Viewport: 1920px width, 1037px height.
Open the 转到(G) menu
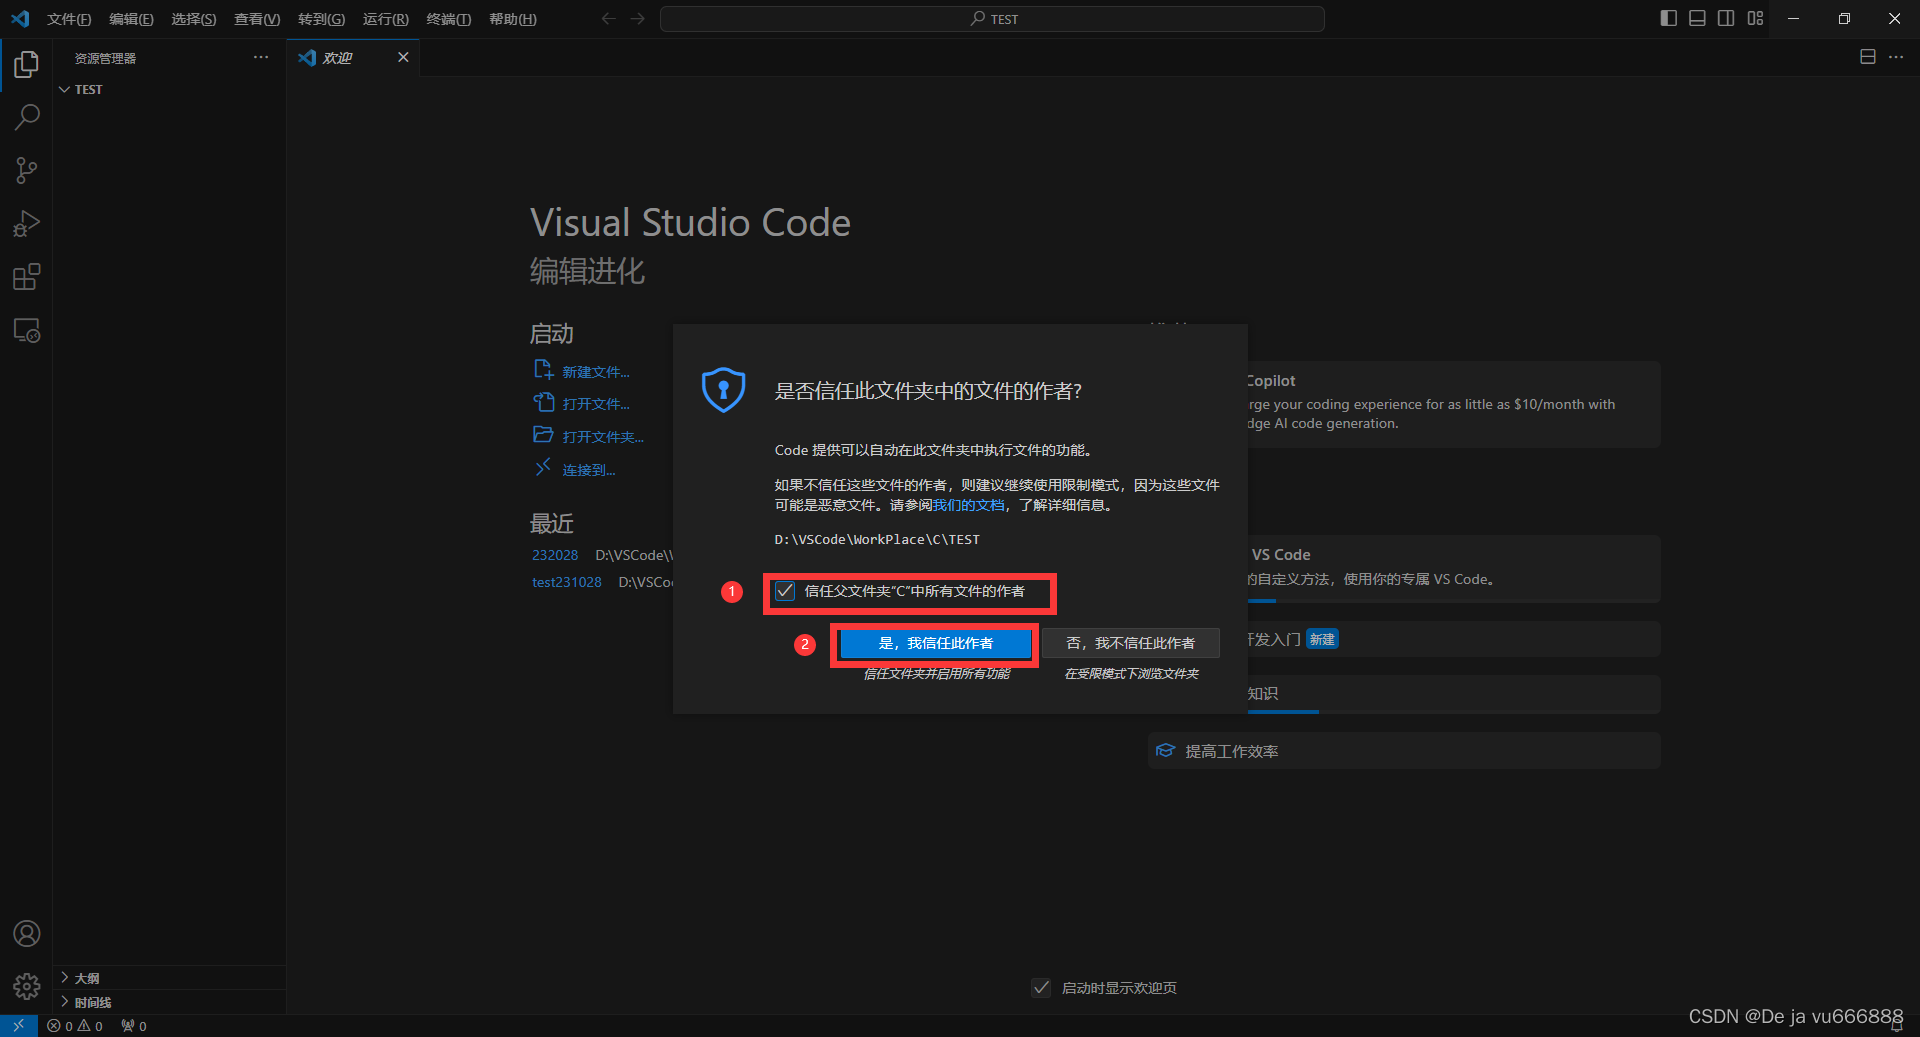321,19
